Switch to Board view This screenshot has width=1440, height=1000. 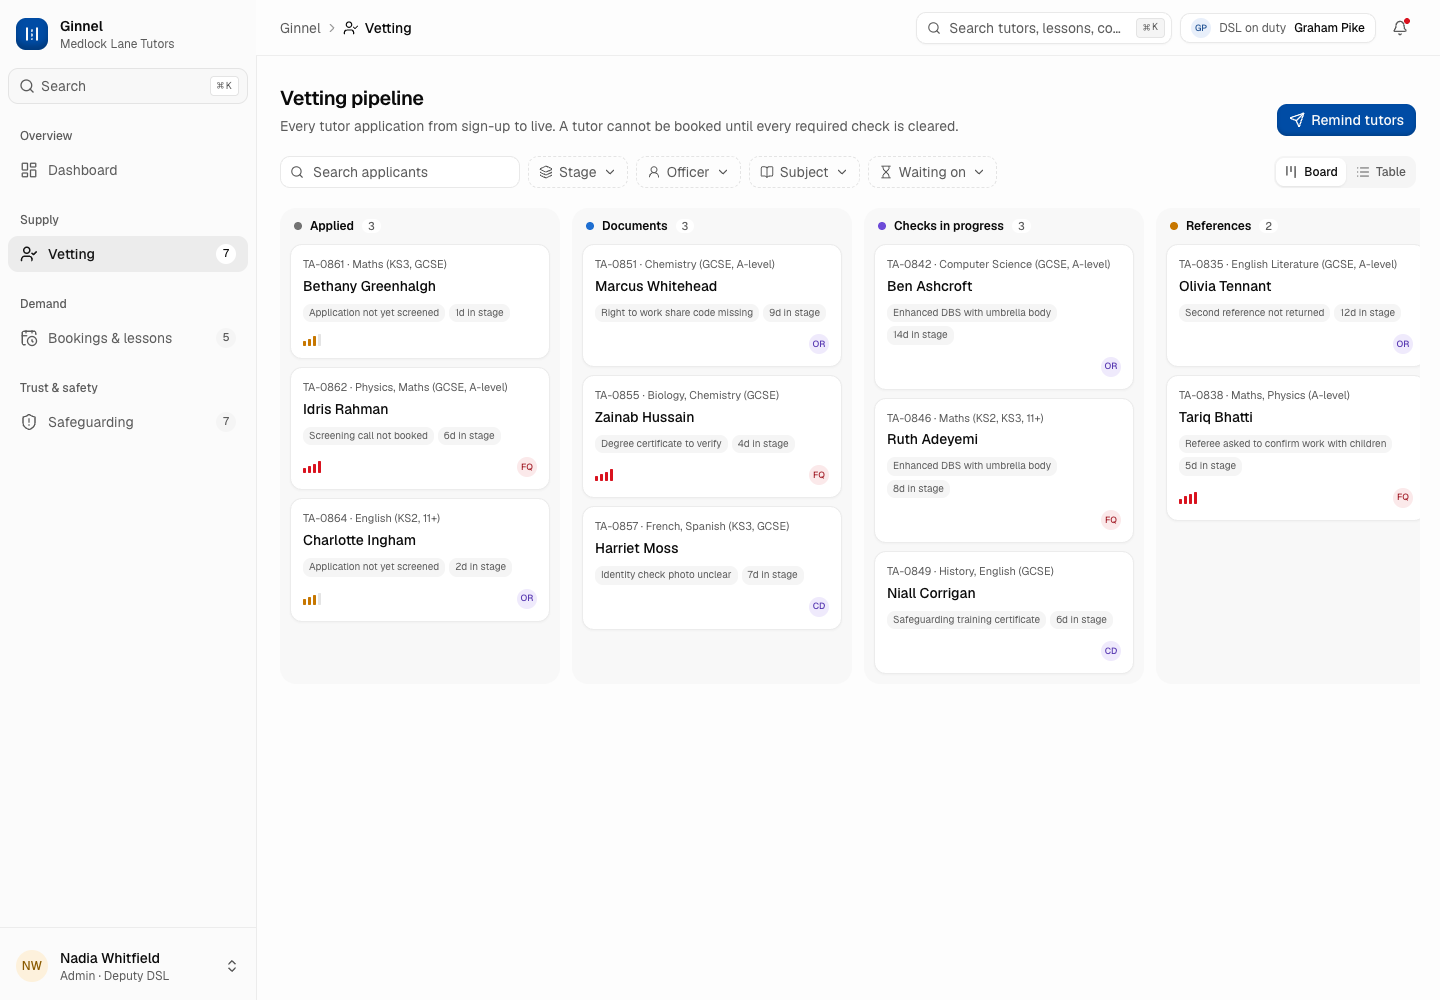coord(1311,172)
